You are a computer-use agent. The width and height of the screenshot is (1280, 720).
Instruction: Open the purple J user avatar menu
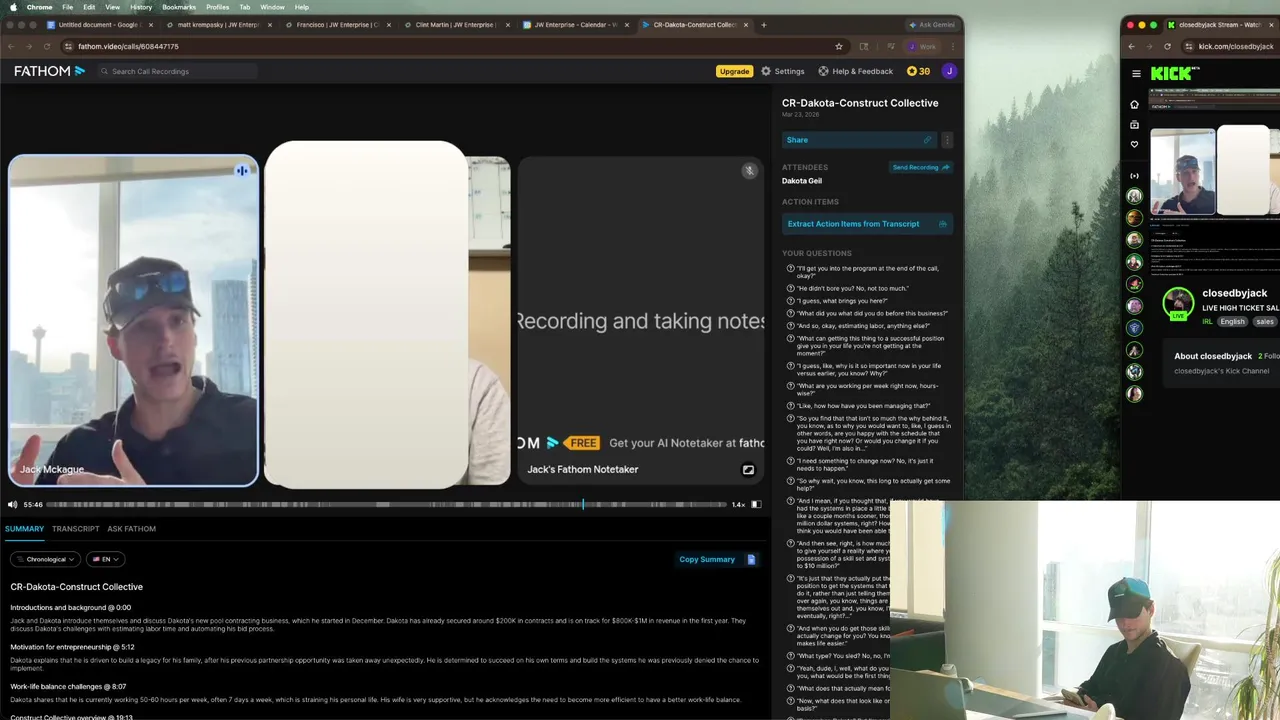point(949,71)
